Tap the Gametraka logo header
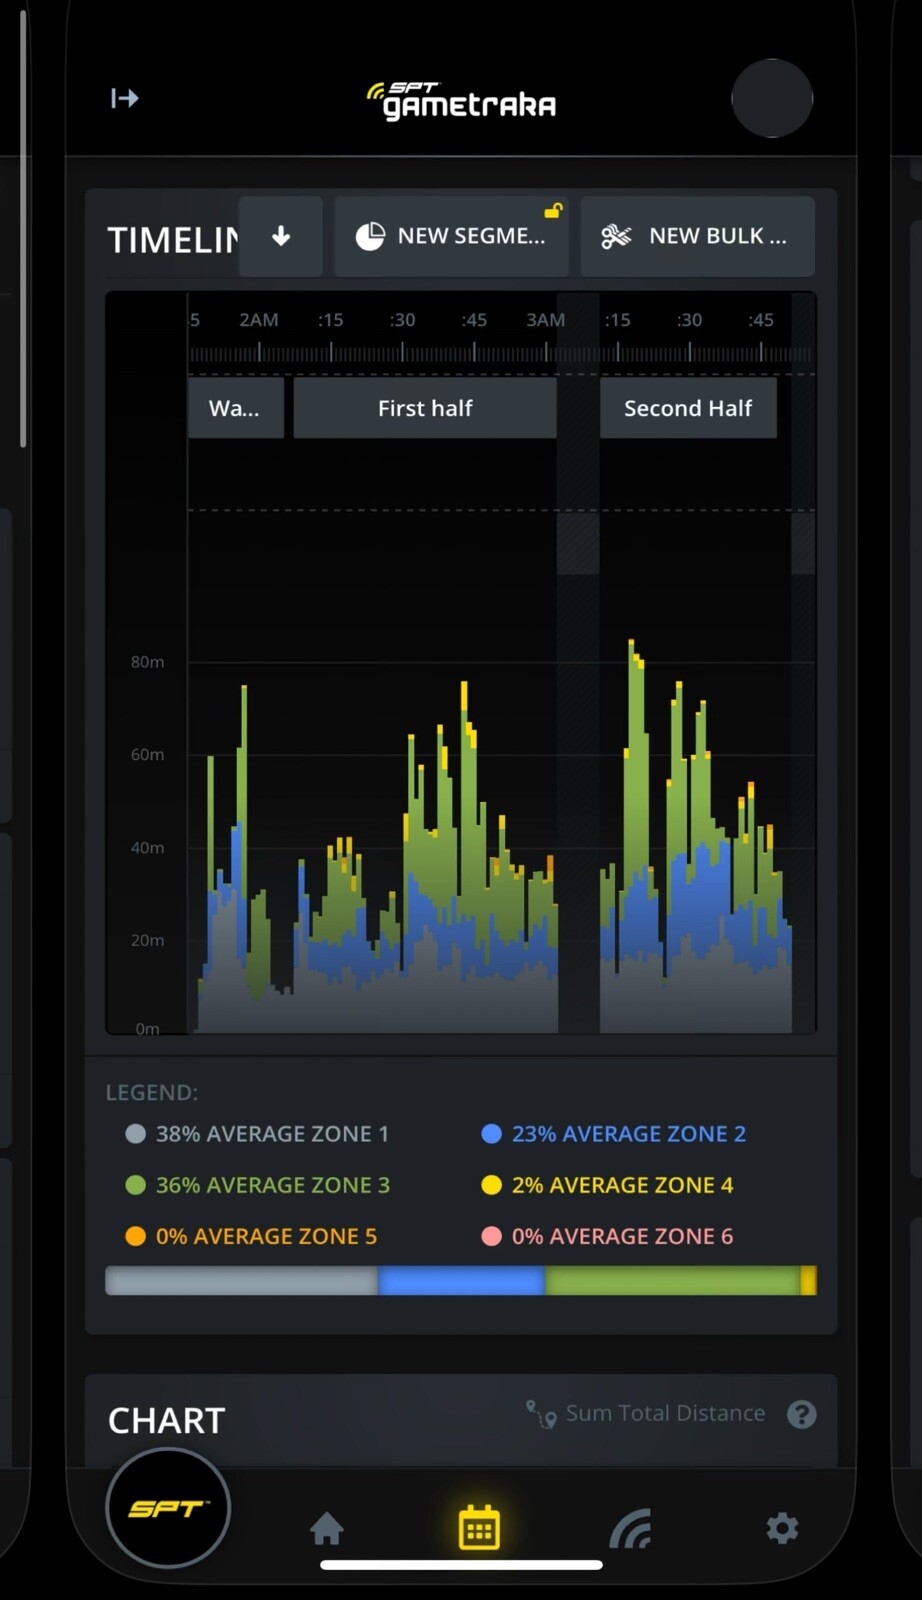Image resolution: width=922 pixels, height=1600 pixels. [460, 100]
